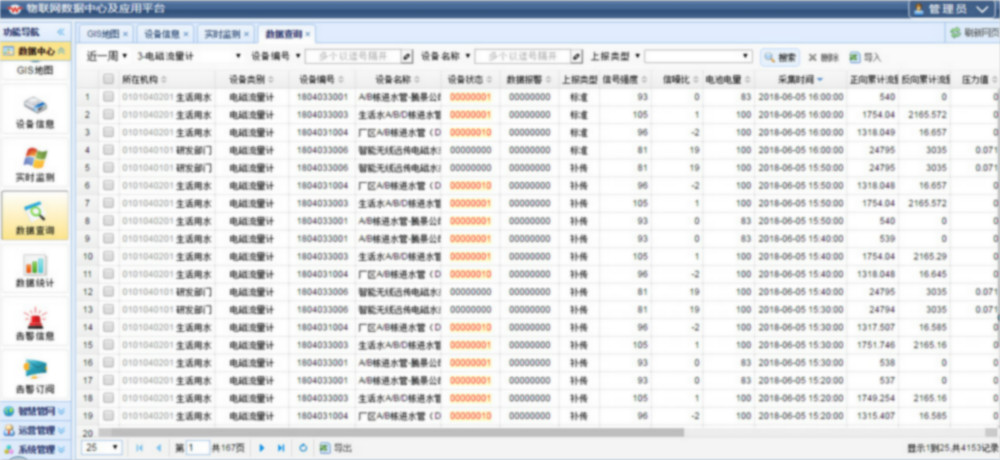This screenshot has width=1000, height=460.
Task: Open 告警订阅 sidebar icon
Action: [35, 376]
